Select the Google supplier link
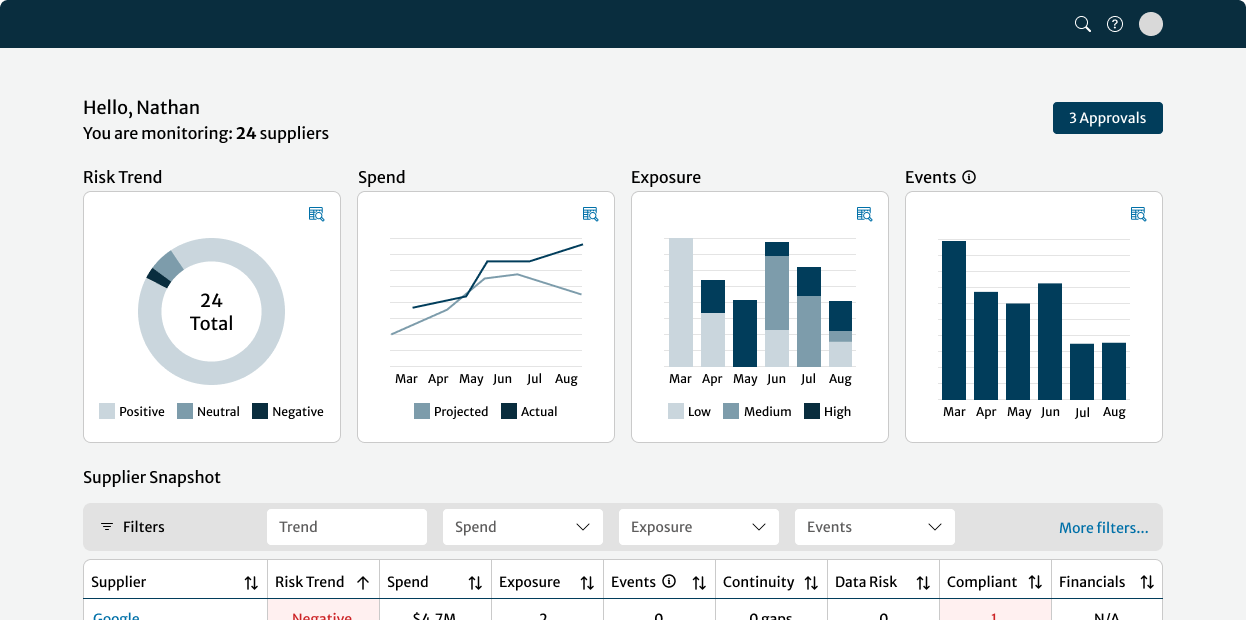 (115, 614)
